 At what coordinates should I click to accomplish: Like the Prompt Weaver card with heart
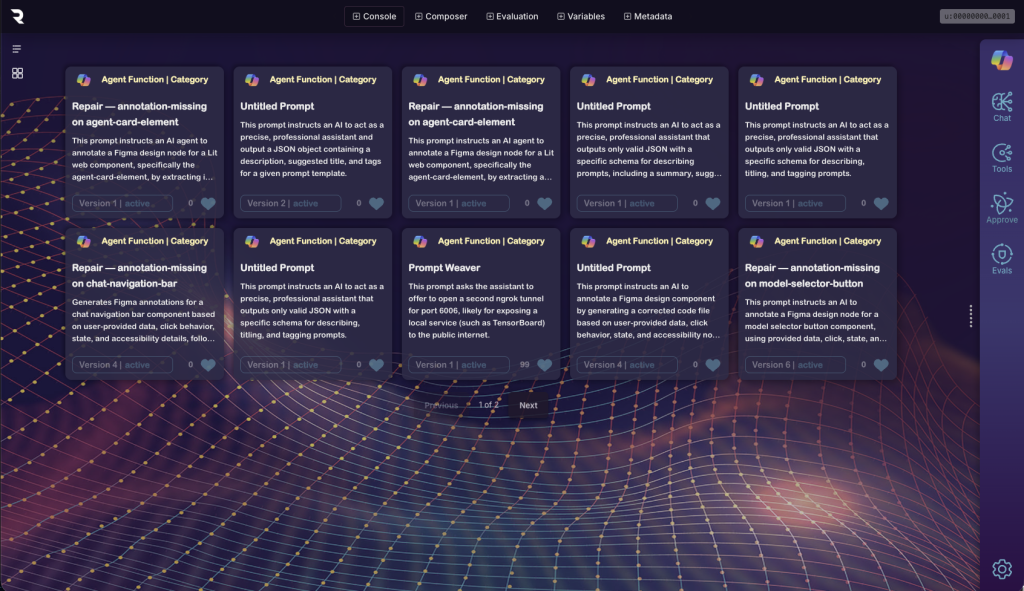[545, 365]
